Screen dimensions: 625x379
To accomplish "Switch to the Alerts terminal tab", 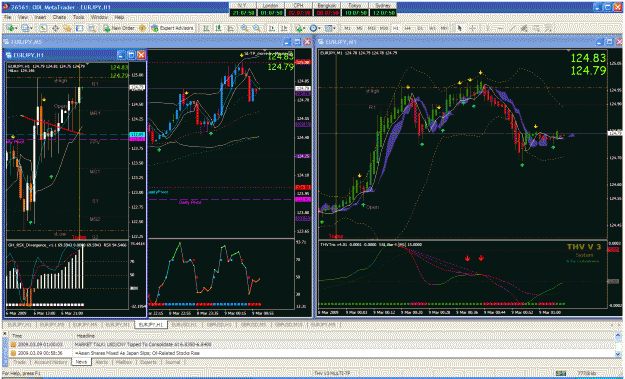I will 102,362.
